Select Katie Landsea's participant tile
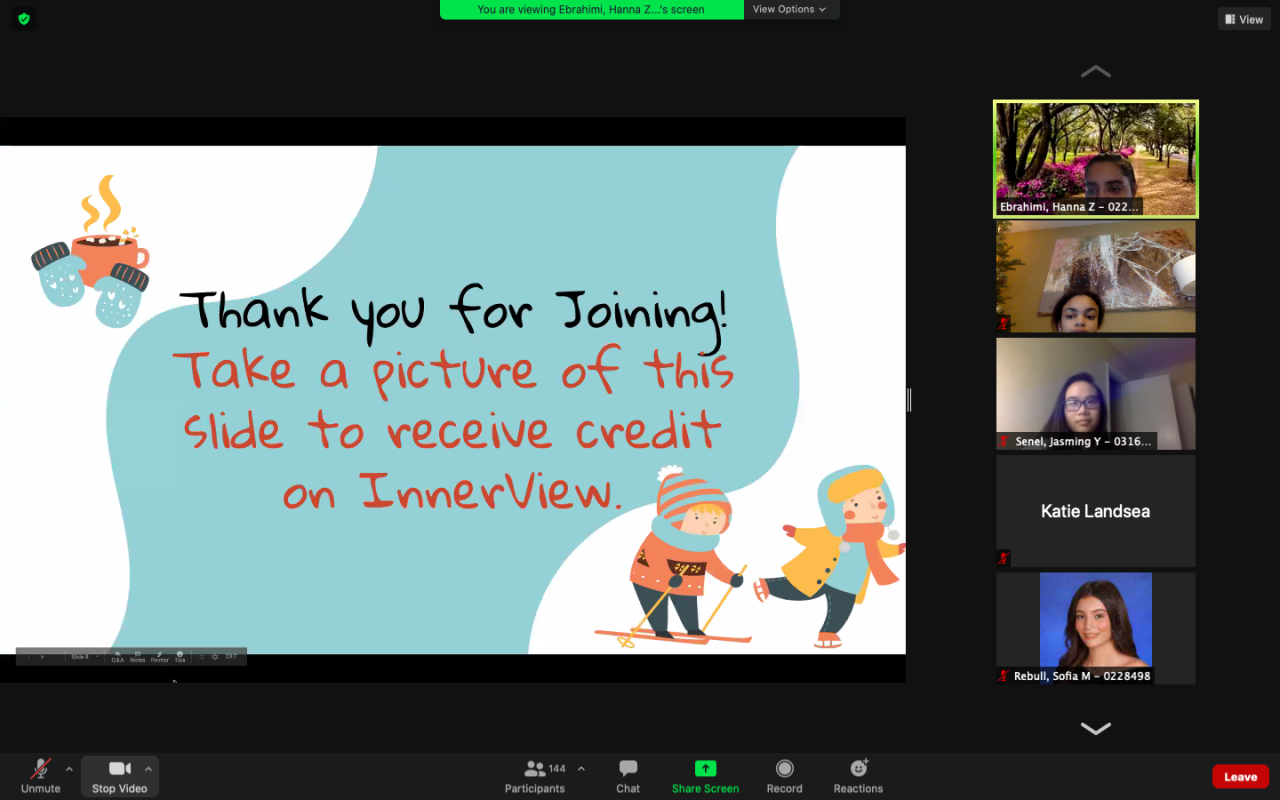The image size is (1280, 800). coord(1096,511)
